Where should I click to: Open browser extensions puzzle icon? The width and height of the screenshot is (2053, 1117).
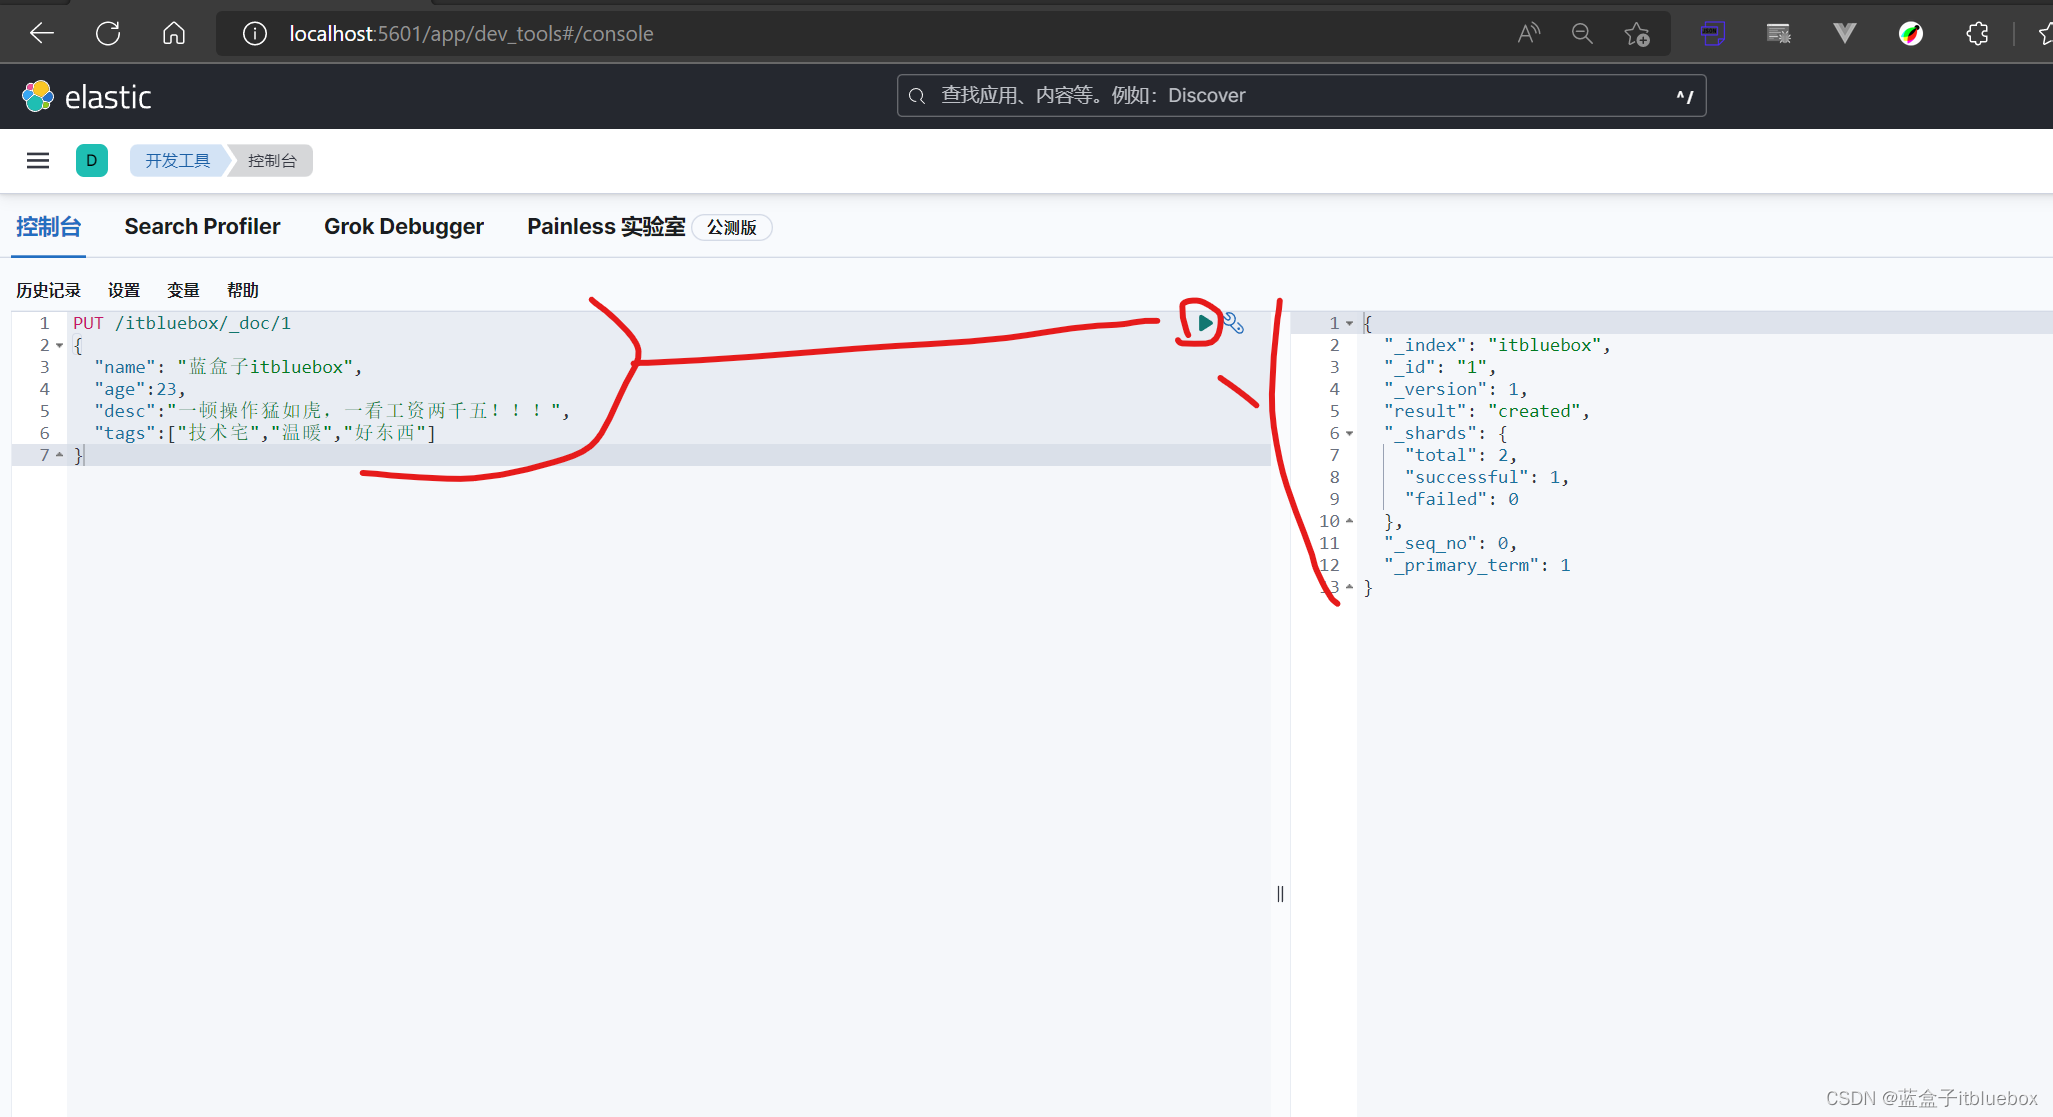tap(1977, 34)
